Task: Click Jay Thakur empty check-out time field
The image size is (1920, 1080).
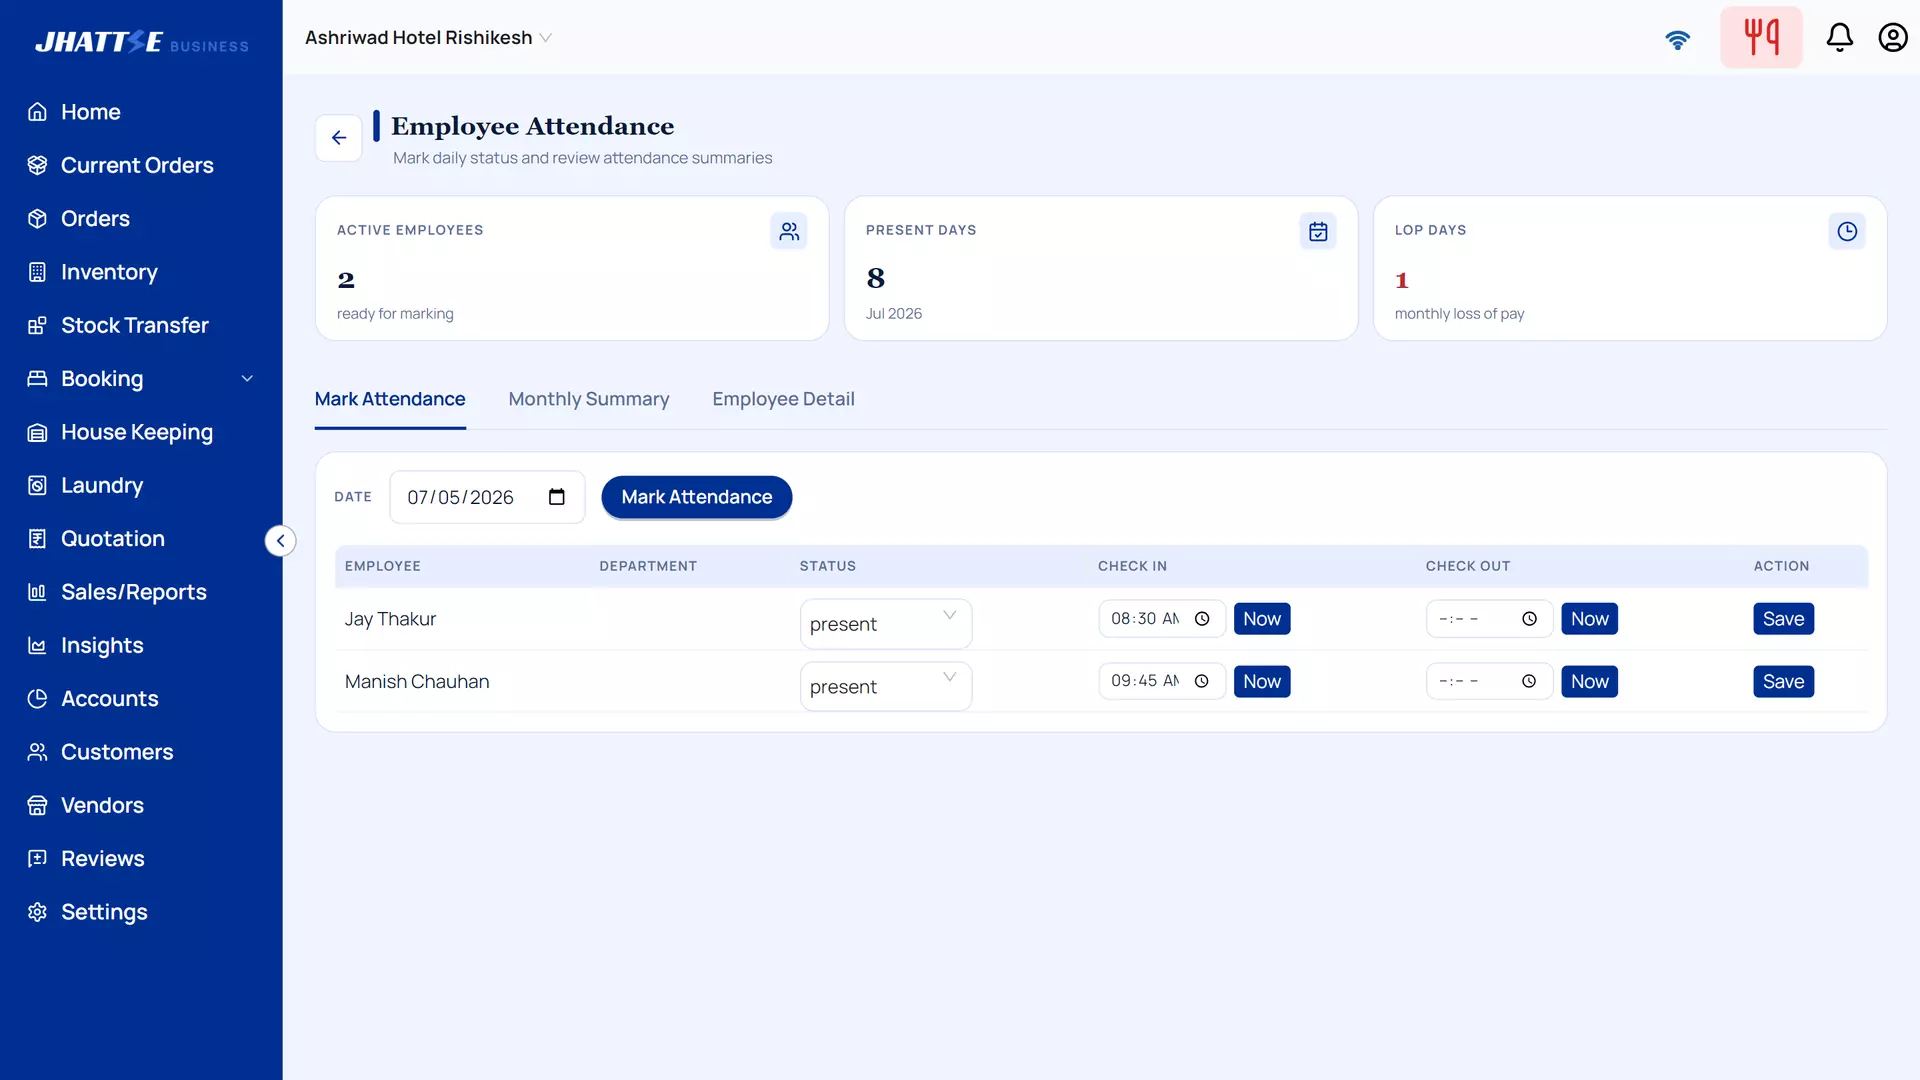Action: [x=1489, y=619]
